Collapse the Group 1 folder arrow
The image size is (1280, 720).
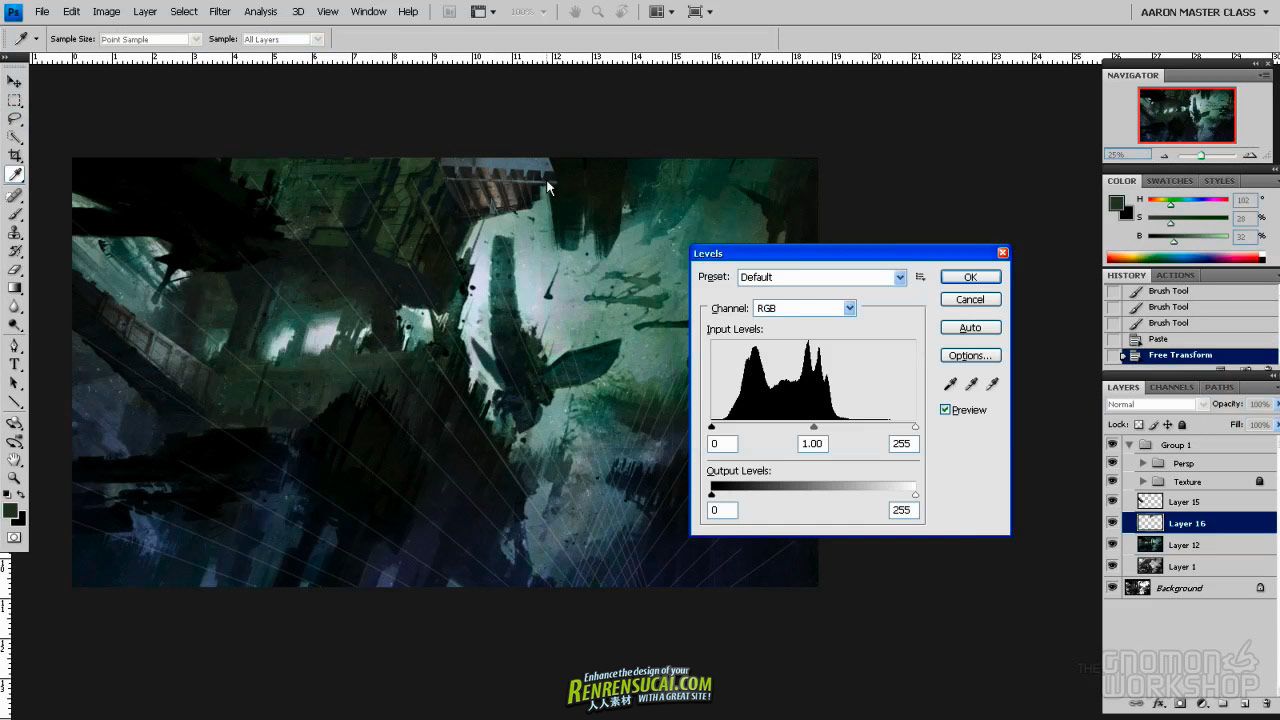point(1129,445)
